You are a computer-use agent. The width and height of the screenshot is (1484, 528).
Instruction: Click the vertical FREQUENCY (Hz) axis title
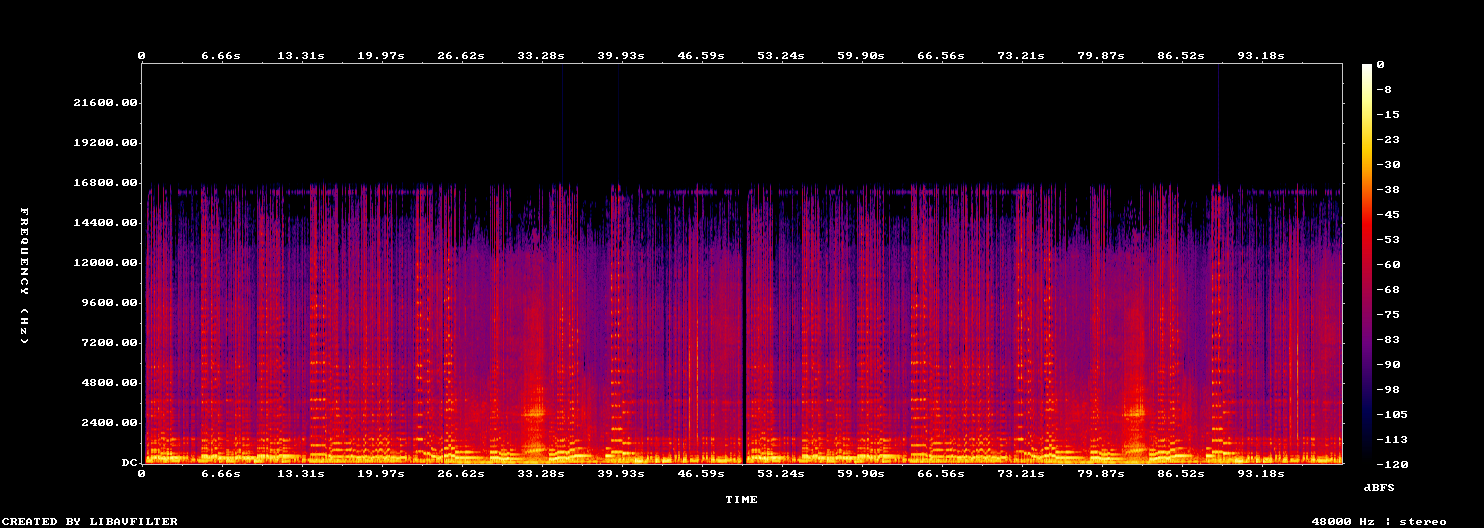click(25, 276)
